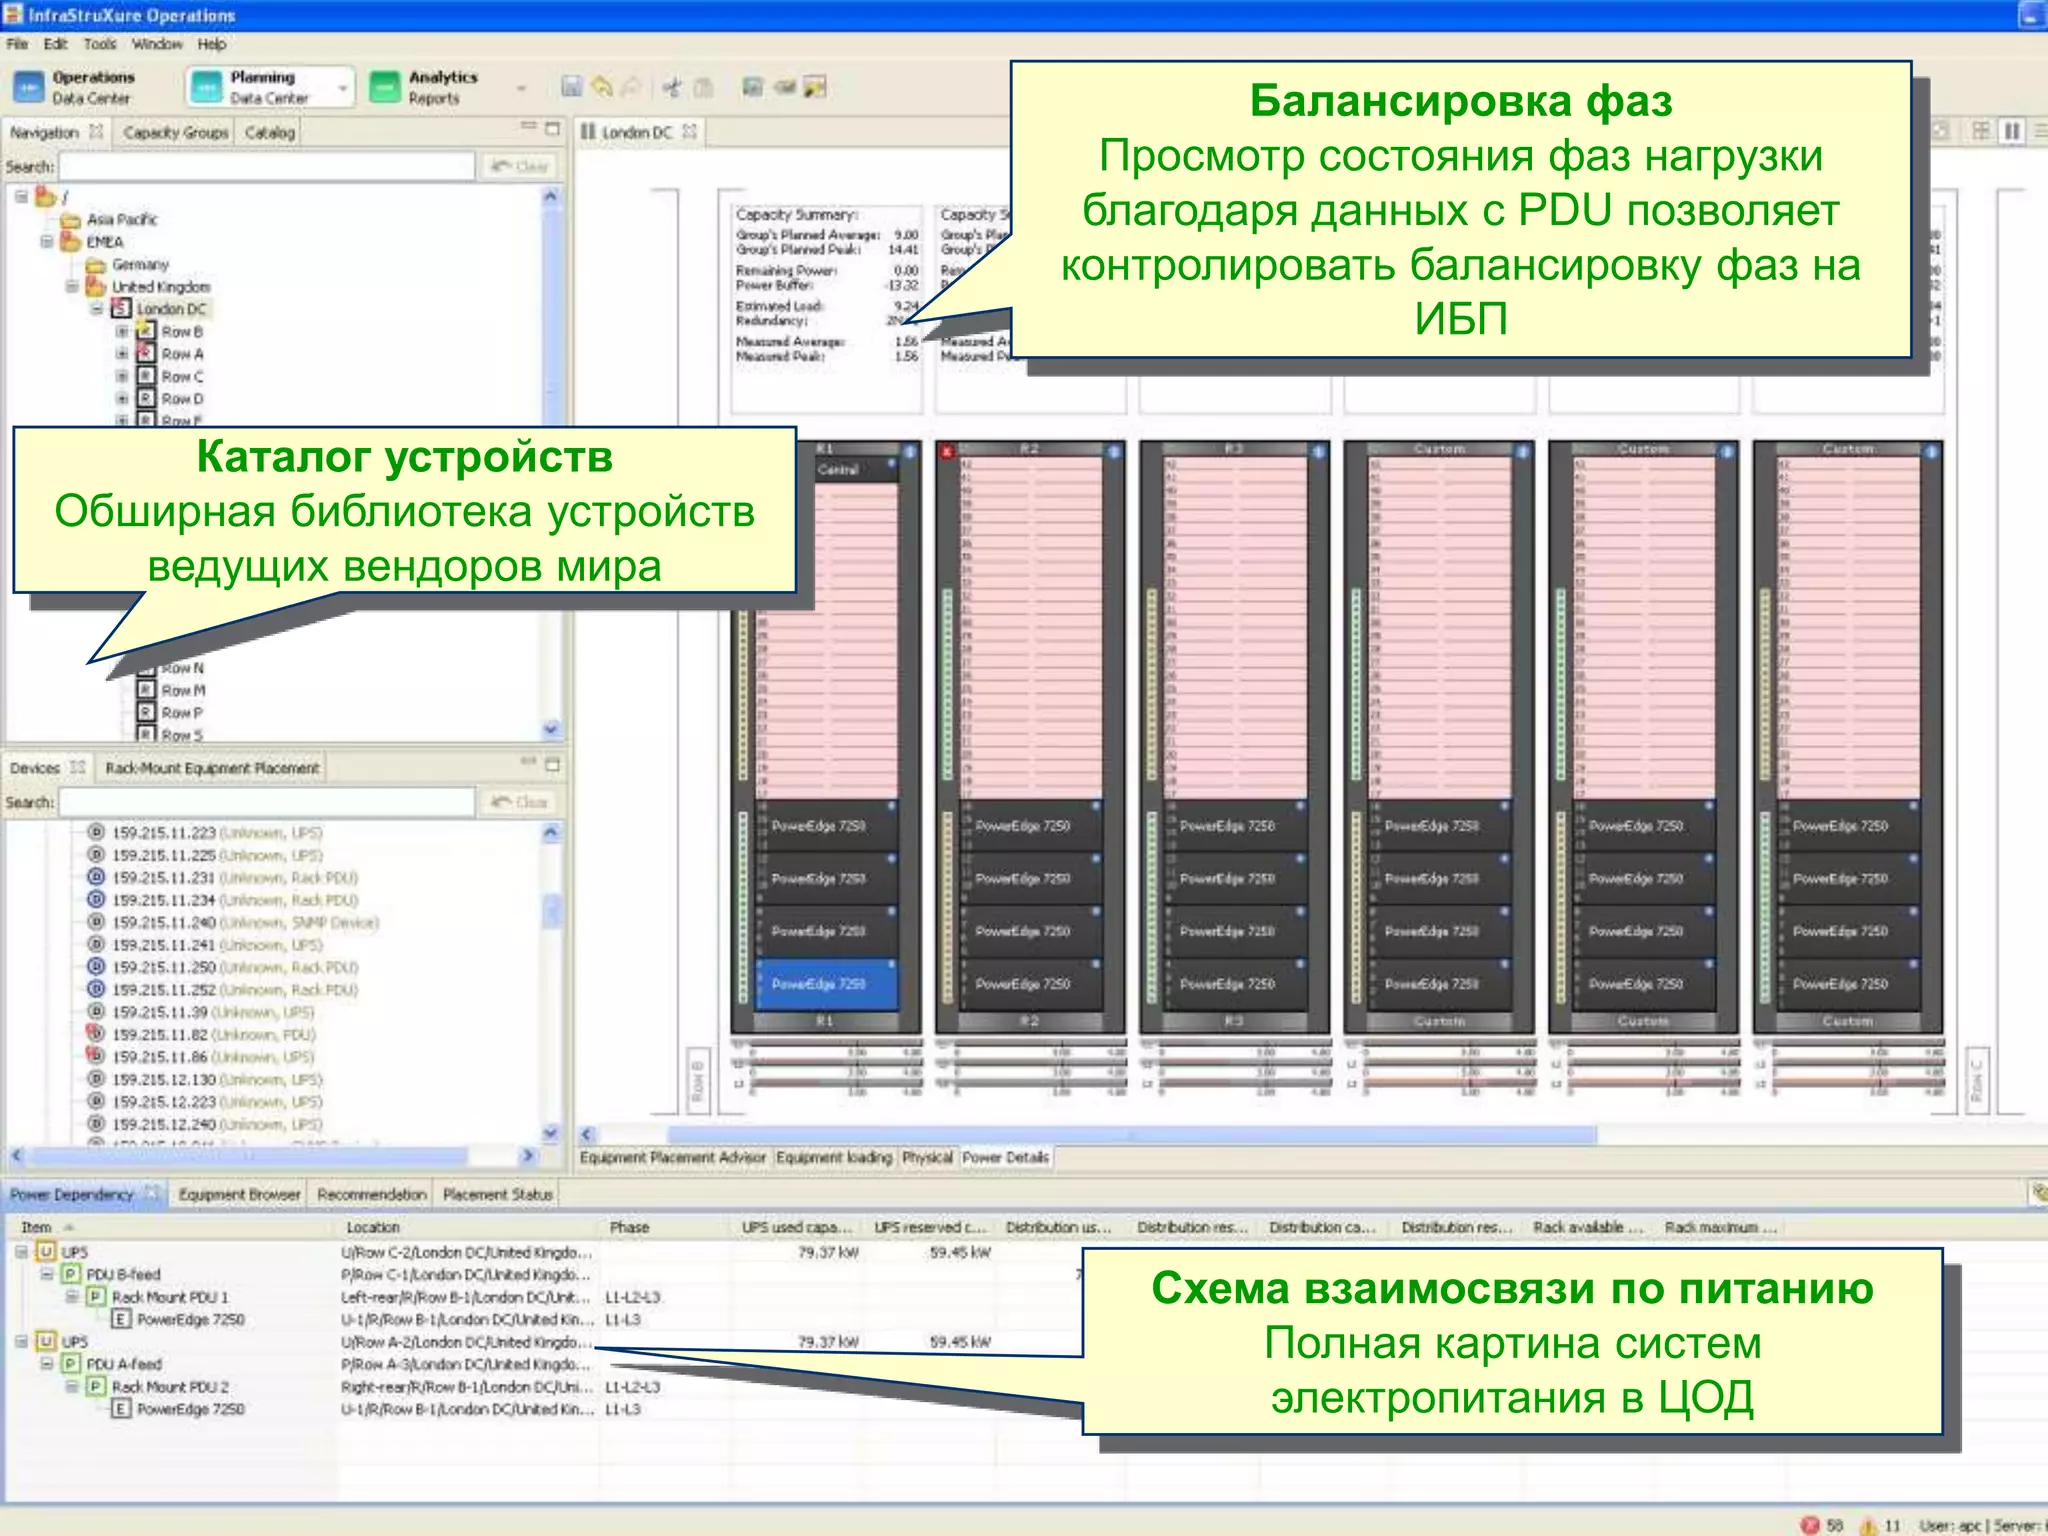Focus the Devices search input

[267, 802]
